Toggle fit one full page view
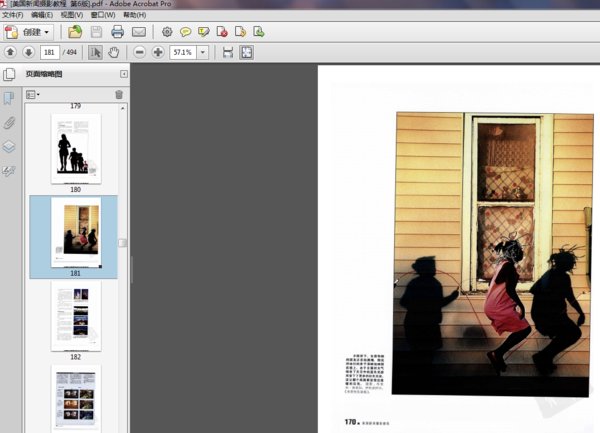The width and height of the screenshot is (600, 433). [x=246, y=52]
